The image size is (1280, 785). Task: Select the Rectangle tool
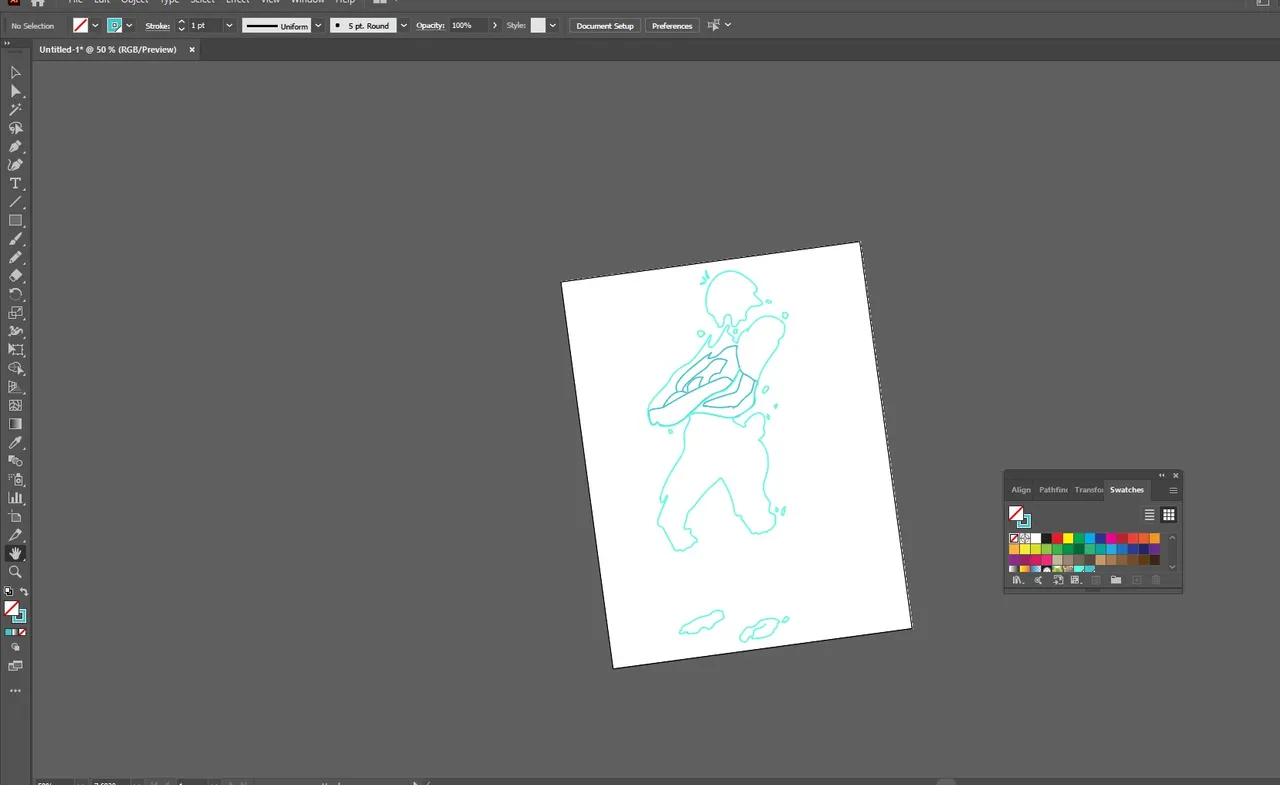tap(15, 221)
